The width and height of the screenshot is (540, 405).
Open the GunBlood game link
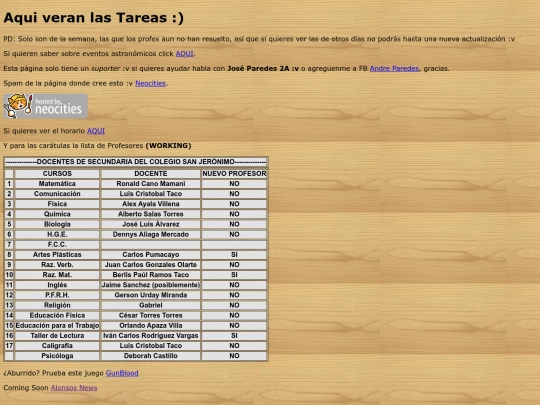tap(122, 373)
